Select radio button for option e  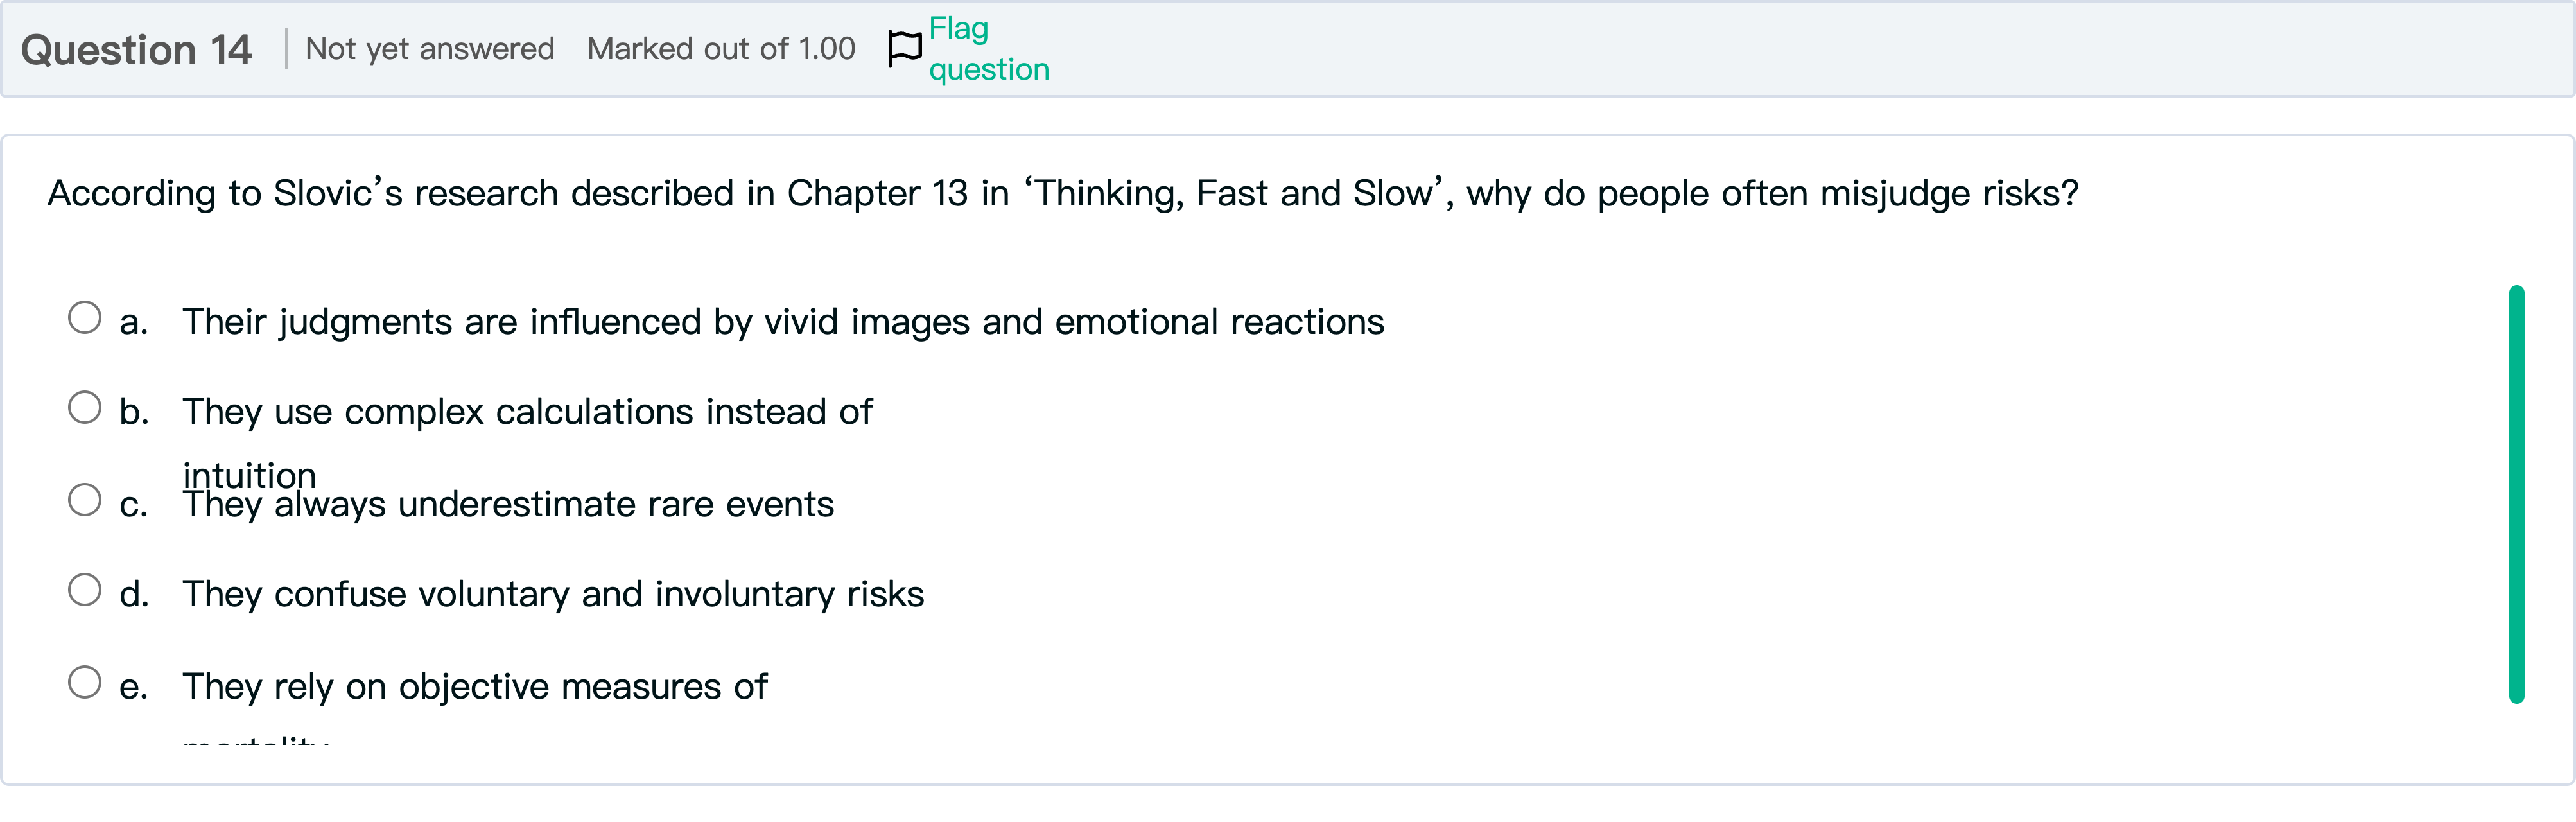[x=85, y=683]
